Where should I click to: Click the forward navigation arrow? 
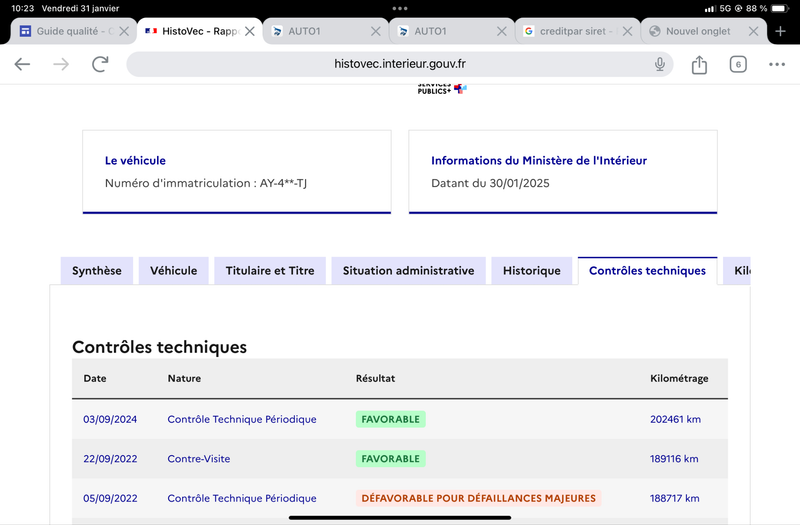pyautogui.click(x=61, y=64)
